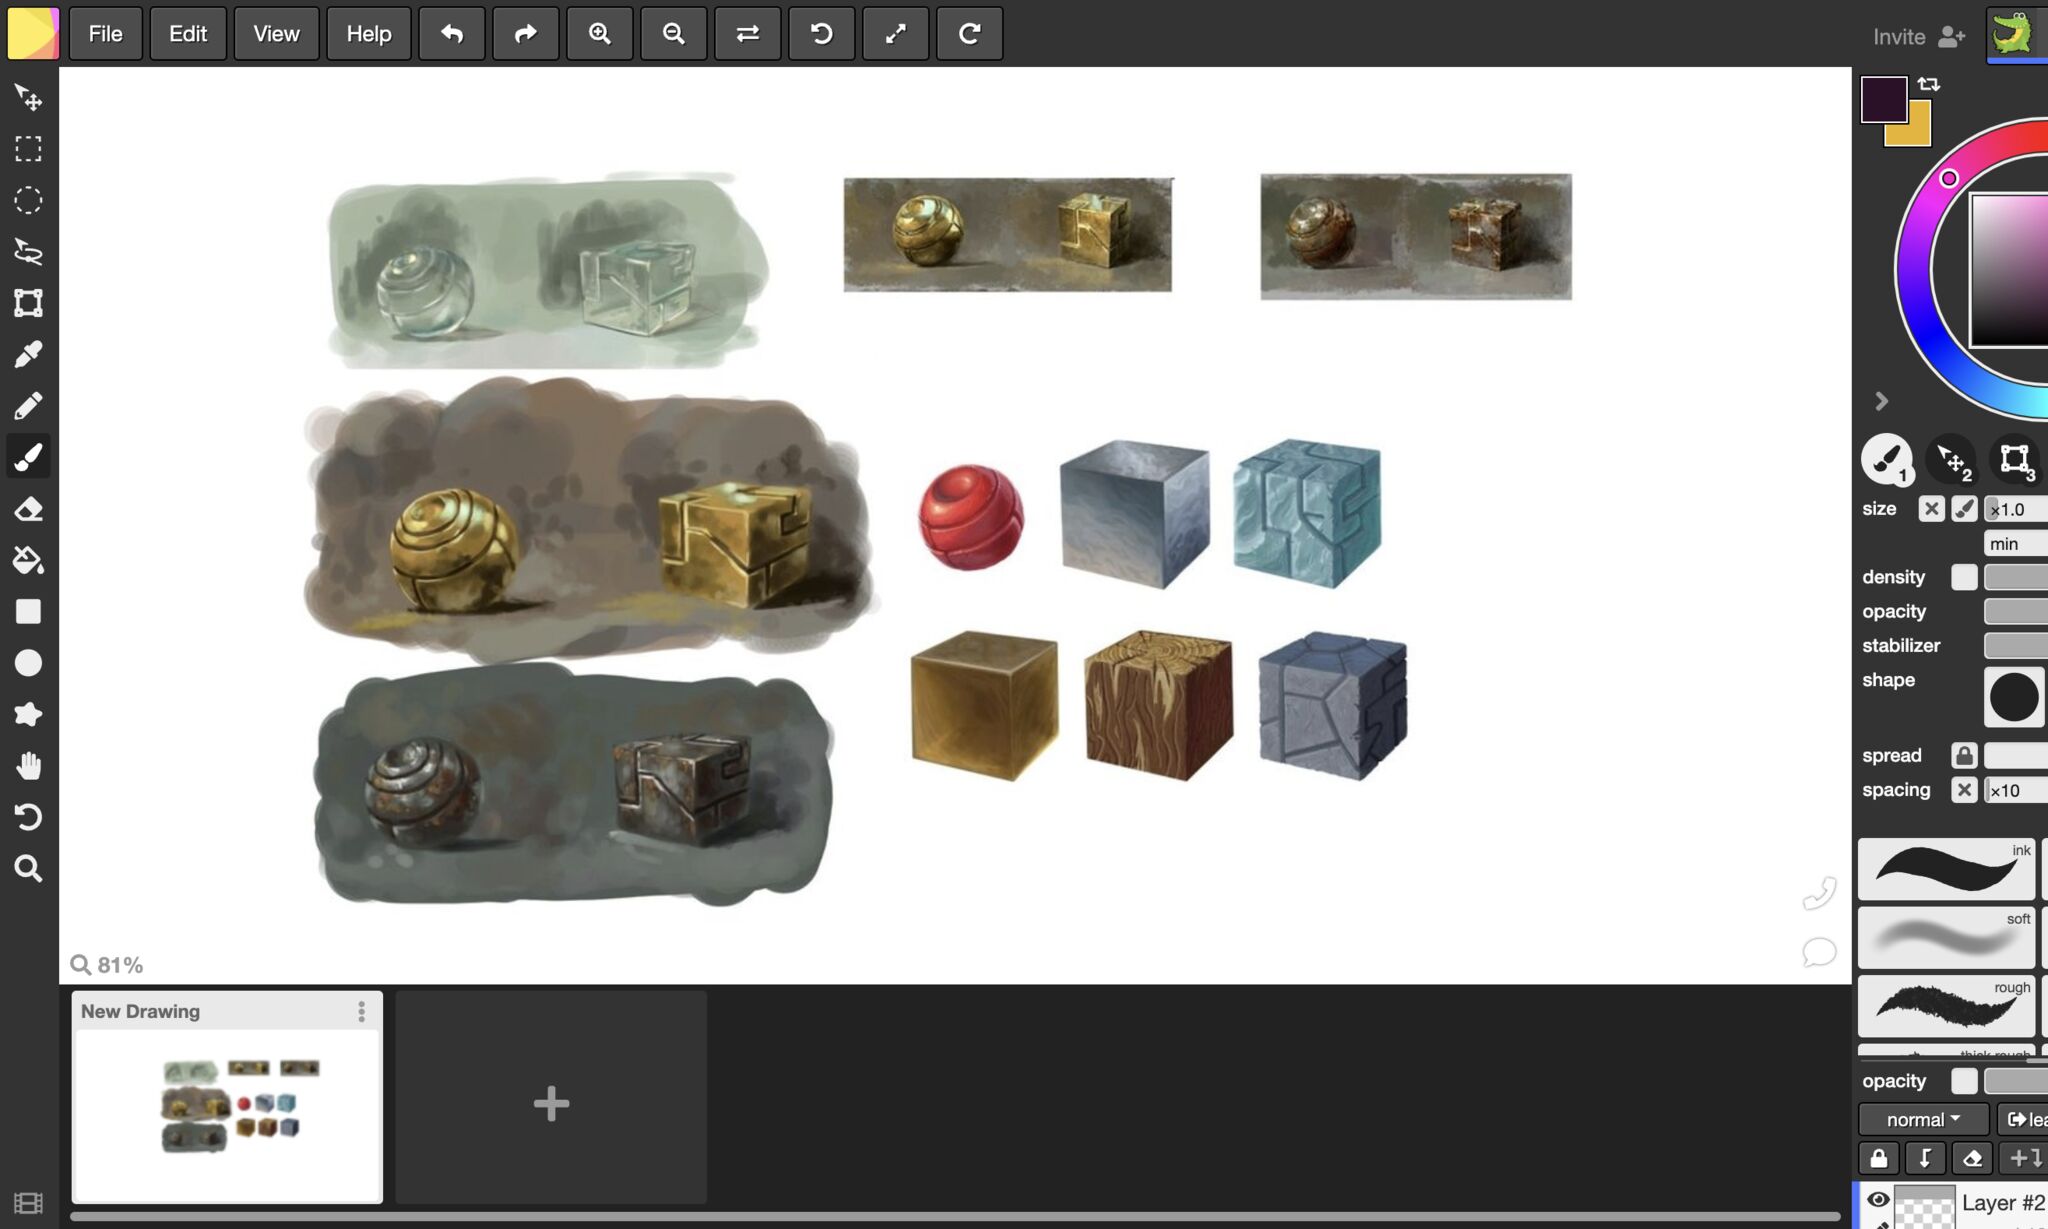The image size is (2048, 1229).
Task: Open the normal blend mode dropdown
Action: [x=1922, y=1119]
